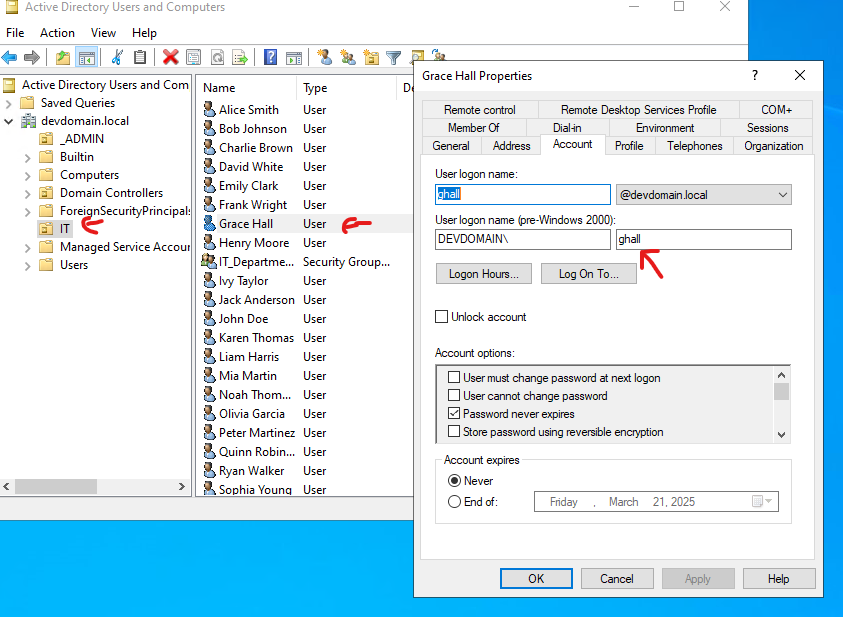This screenshot has width=843, height=617.
Task: Click the account options scroll down arrow
Action: point(782,434)
